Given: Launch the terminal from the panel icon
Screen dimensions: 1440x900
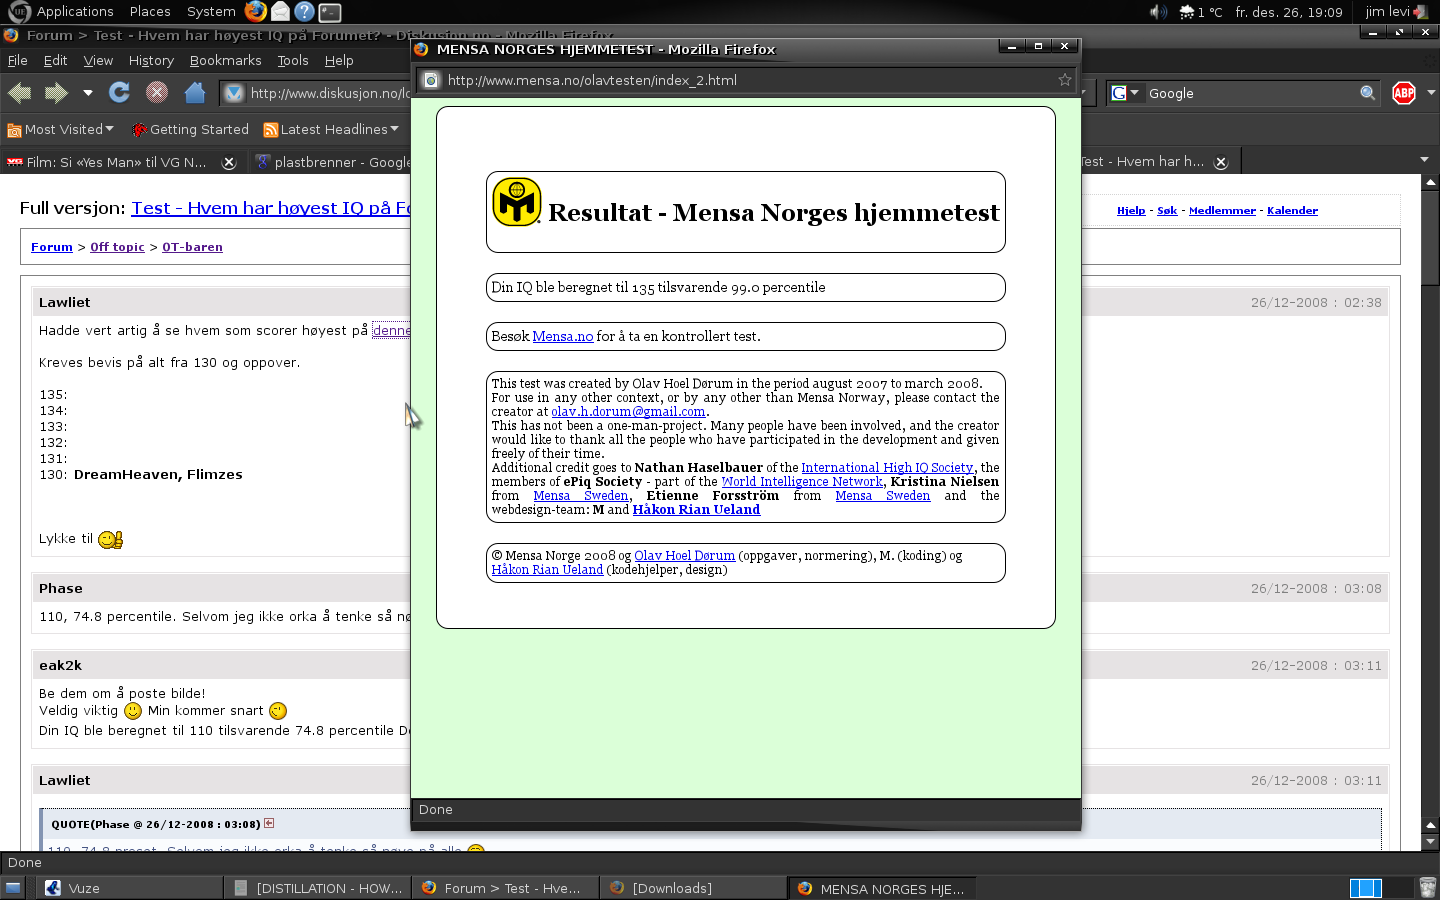Looking at the screenshot, I should pos(330,12).
